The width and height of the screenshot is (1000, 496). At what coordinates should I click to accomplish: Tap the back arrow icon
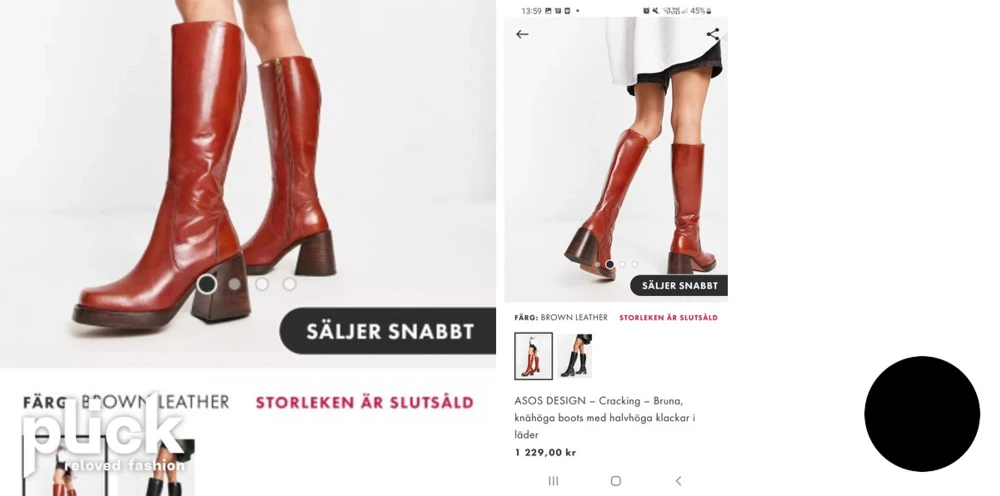point(522,34)
